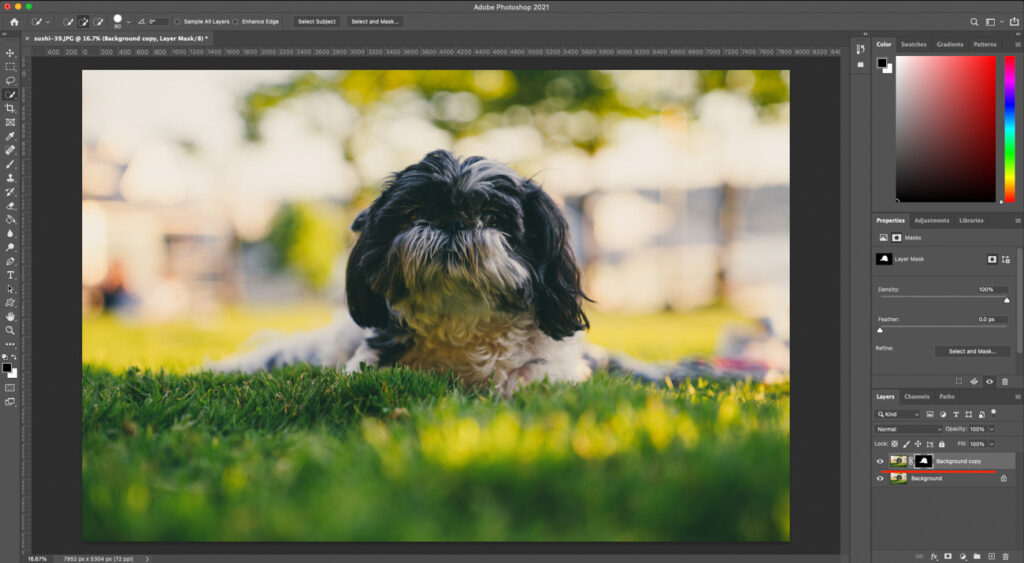Image resolution: width=1024 pixels, height=563 pixels.
Task: Toggle mask visibility eye in Properties panel
Action: tap(989, 381)
